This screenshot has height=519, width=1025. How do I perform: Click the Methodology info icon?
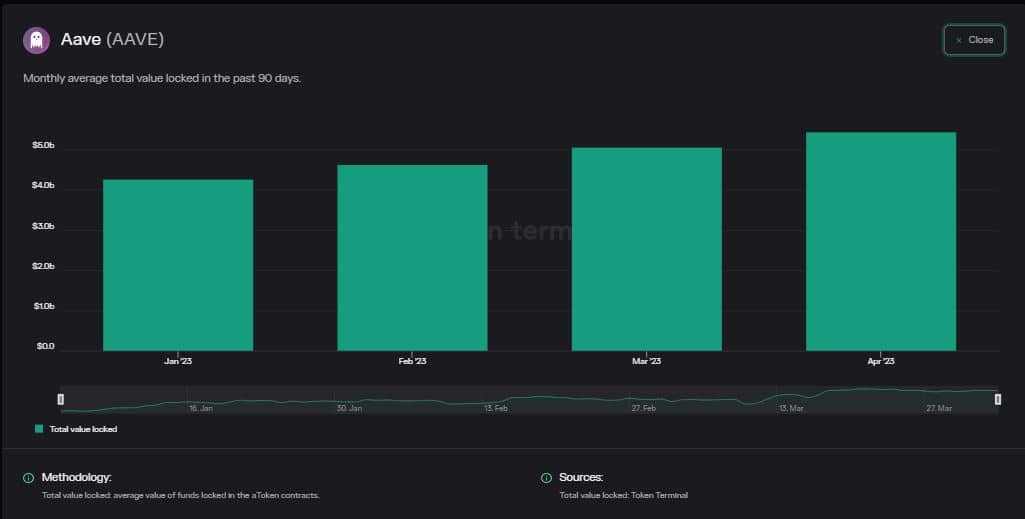pos(28,478)
